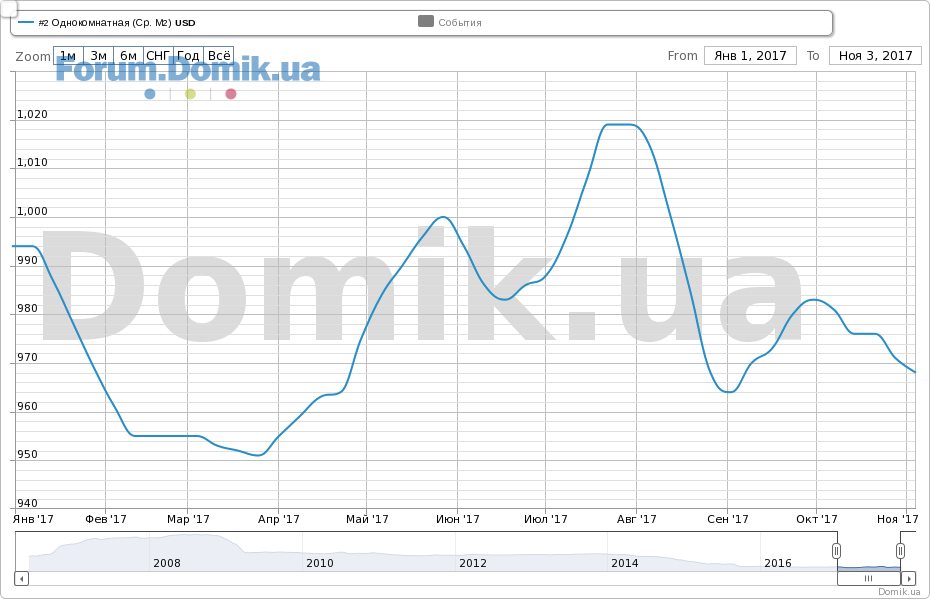Click the 2016 label in navigator
Screen dimensions: 931x600
(778, 563)
